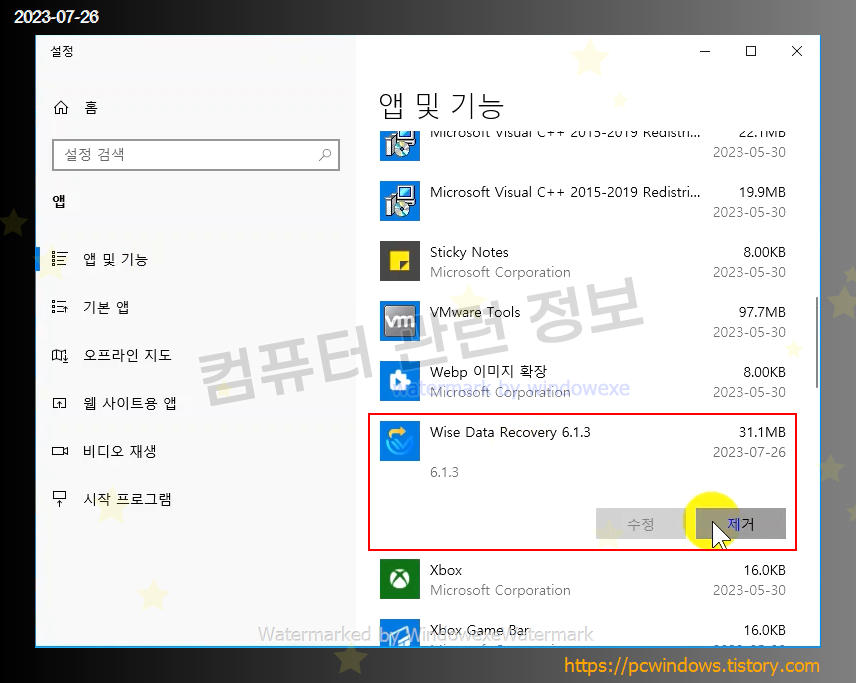The width and height of the screenshot is (856, 683).
Task: Select the 앱 및 기능 list icon
Action: pyautogui.click(x=60, y=259)
